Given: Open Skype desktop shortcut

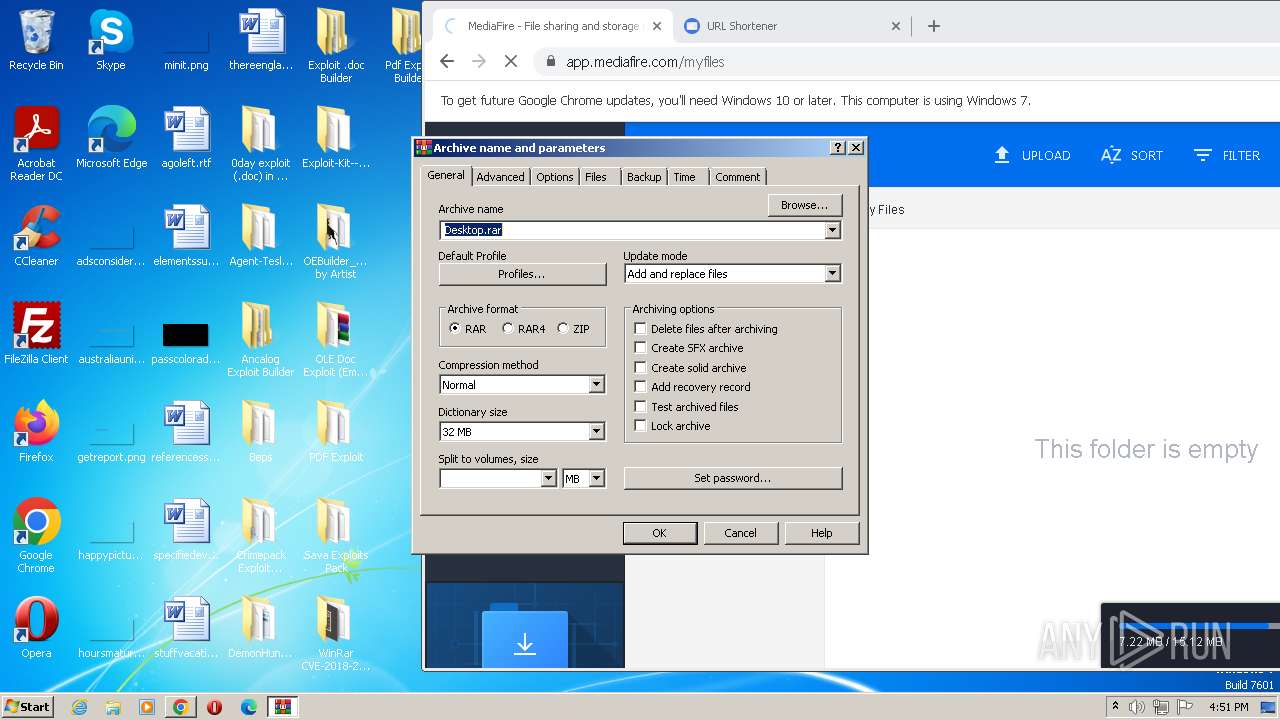Looking at the screenshot, I should click(110, 40).
